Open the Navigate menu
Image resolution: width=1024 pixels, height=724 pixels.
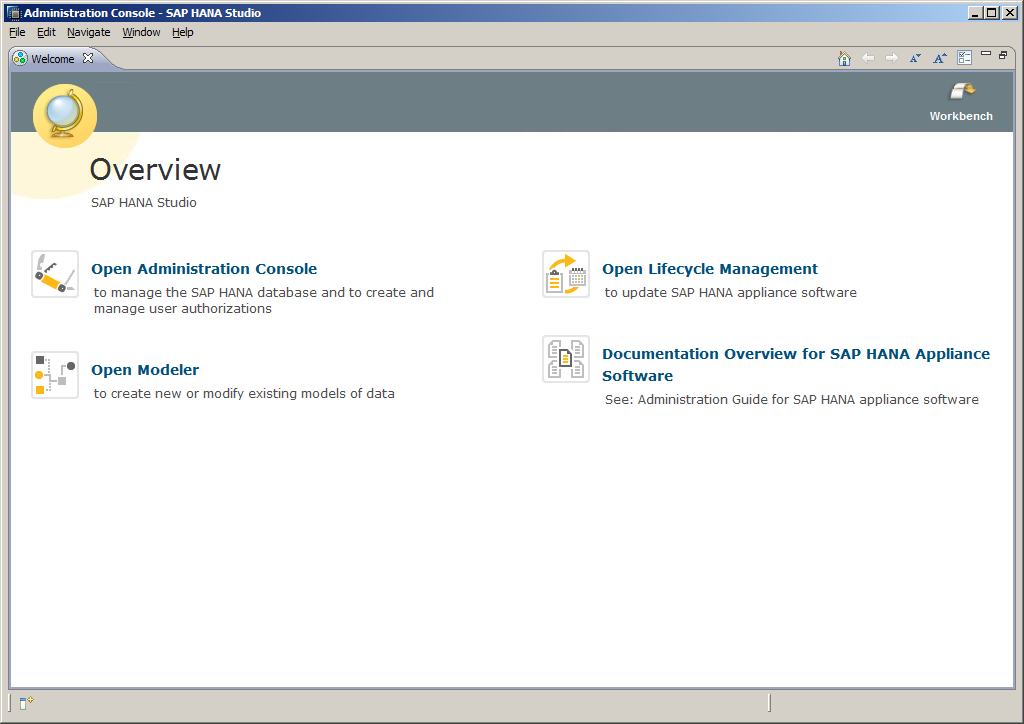[x=88, y=32]
